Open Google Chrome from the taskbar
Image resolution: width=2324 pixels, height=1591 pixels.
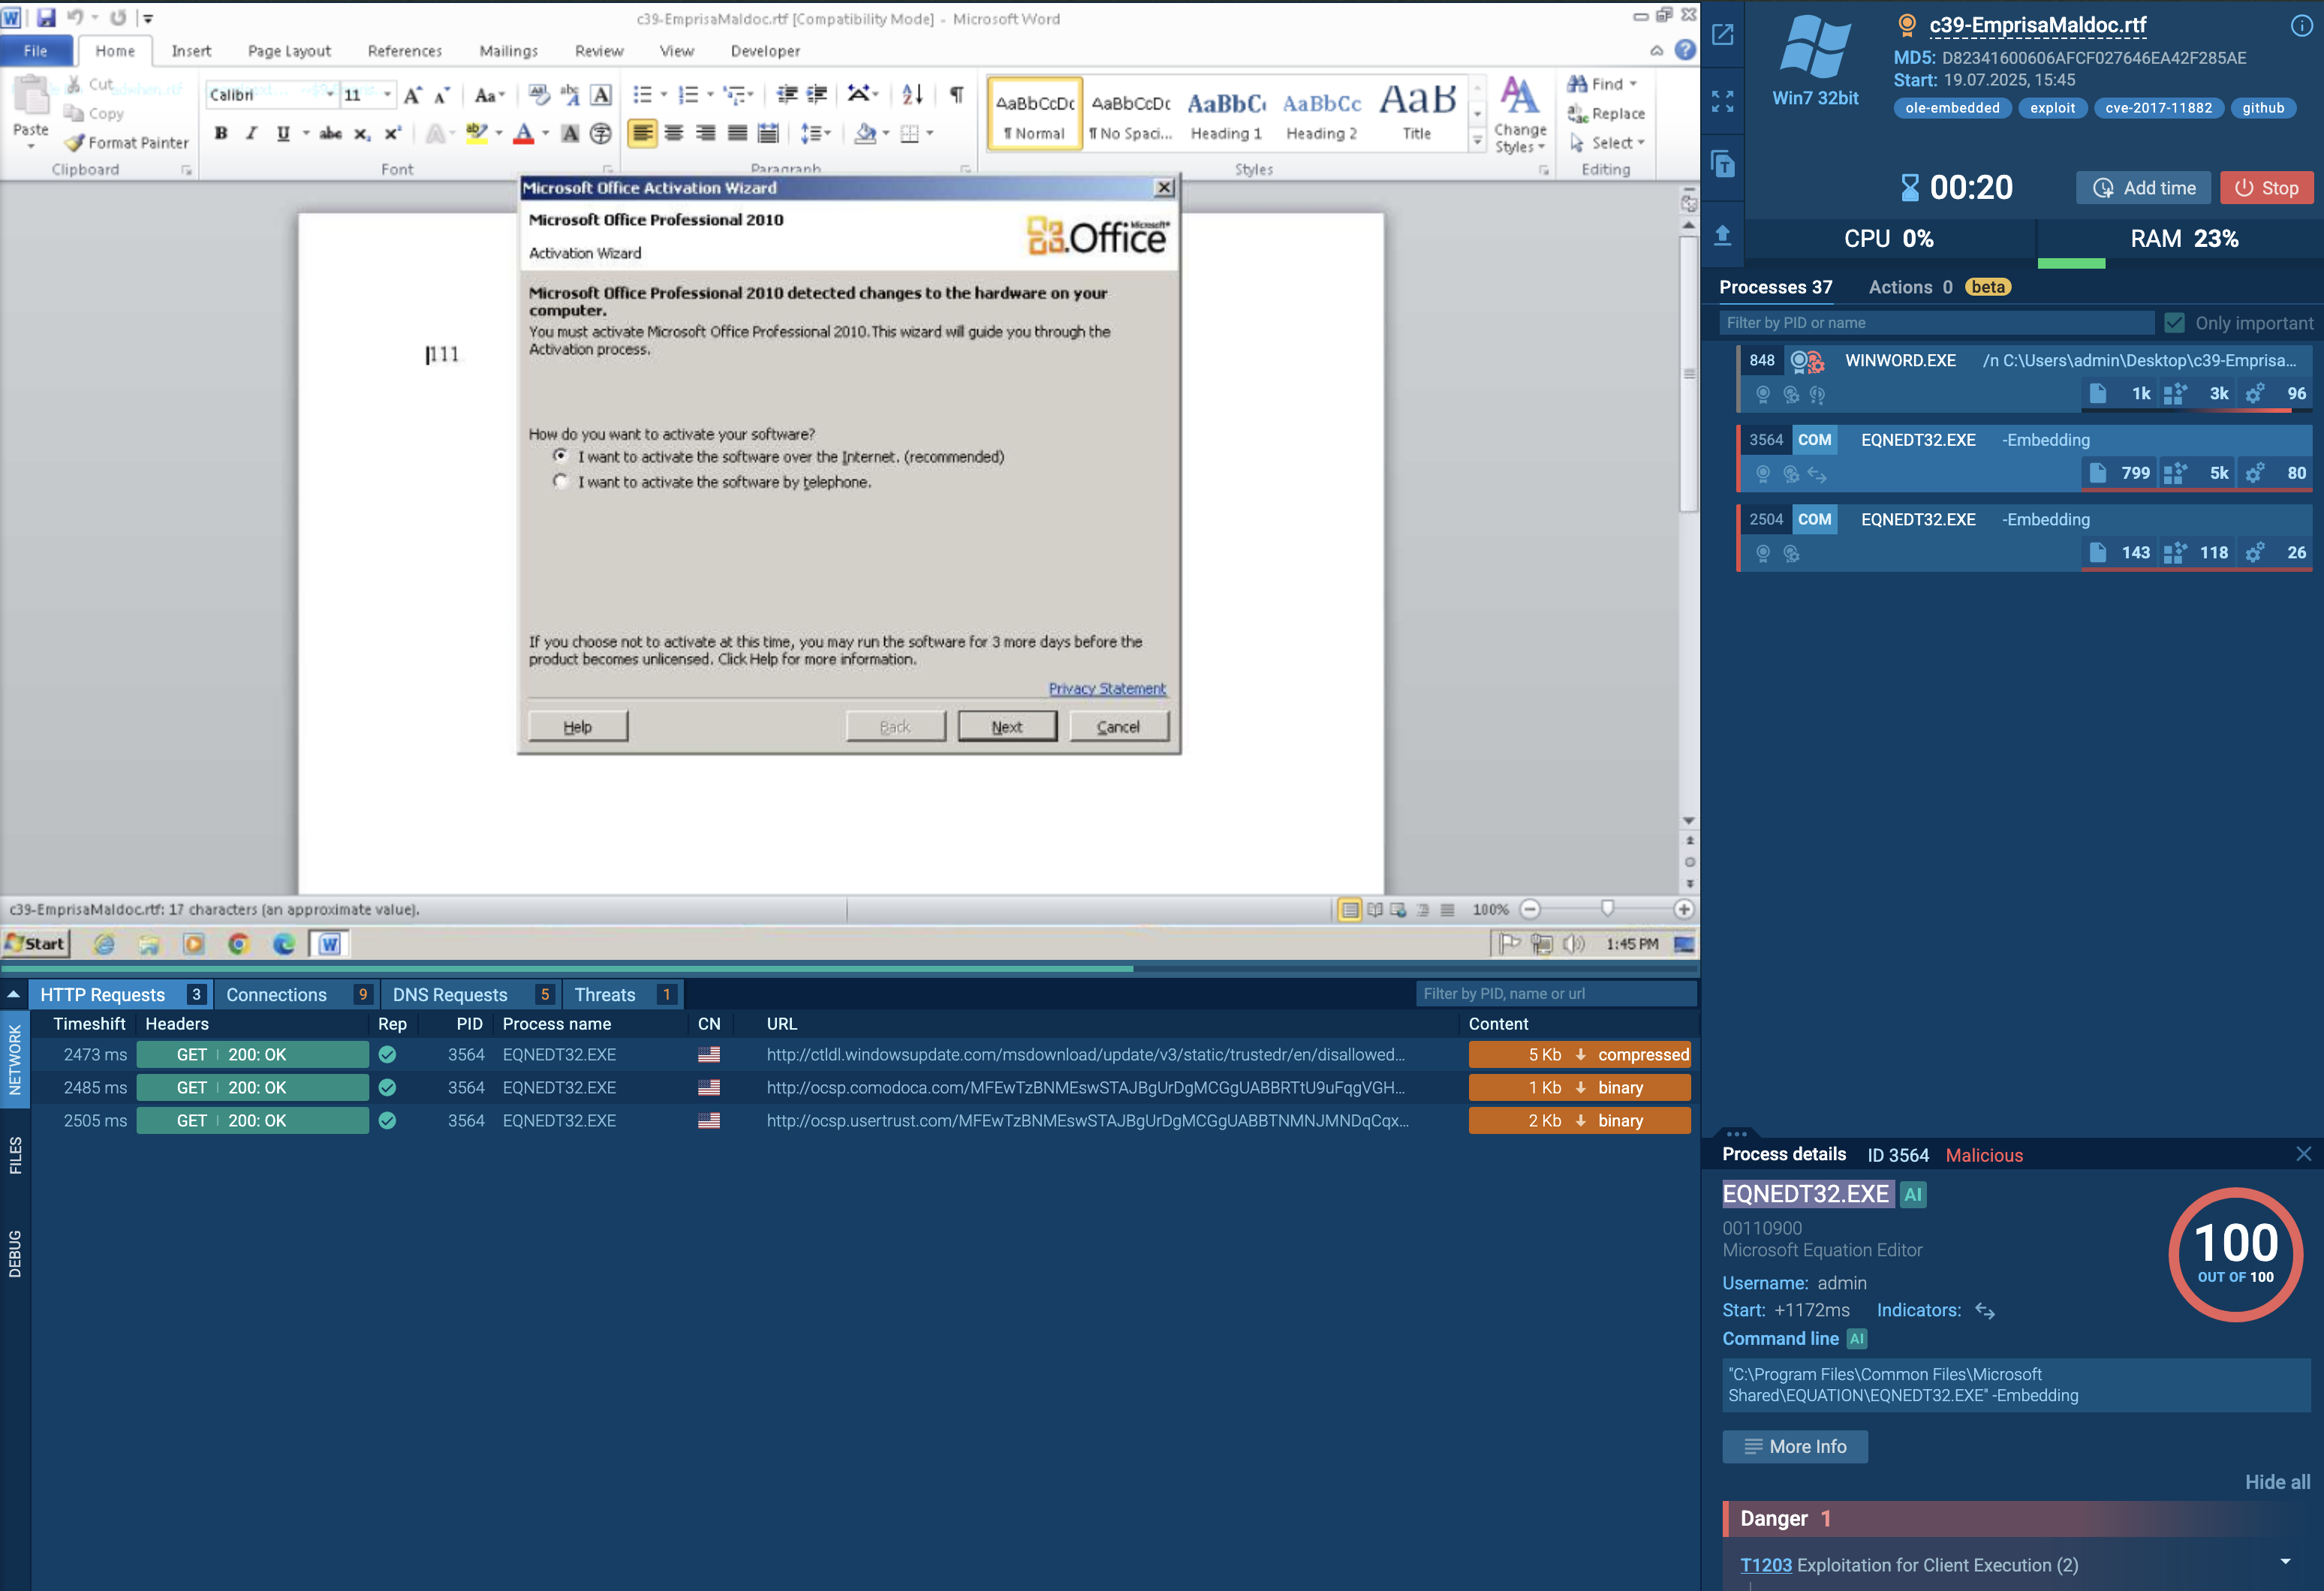[238, 944]
